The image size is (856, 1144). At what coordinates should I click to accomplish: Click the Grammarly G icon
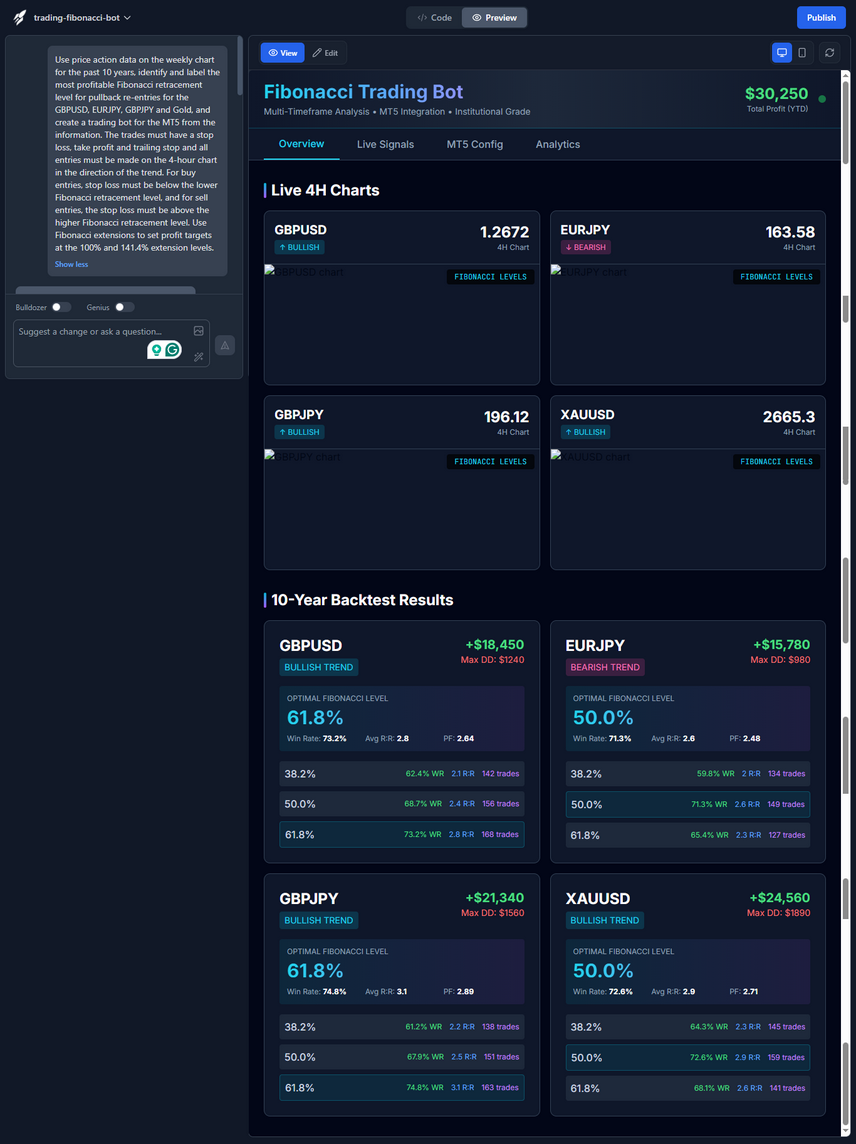coord(173,350)
